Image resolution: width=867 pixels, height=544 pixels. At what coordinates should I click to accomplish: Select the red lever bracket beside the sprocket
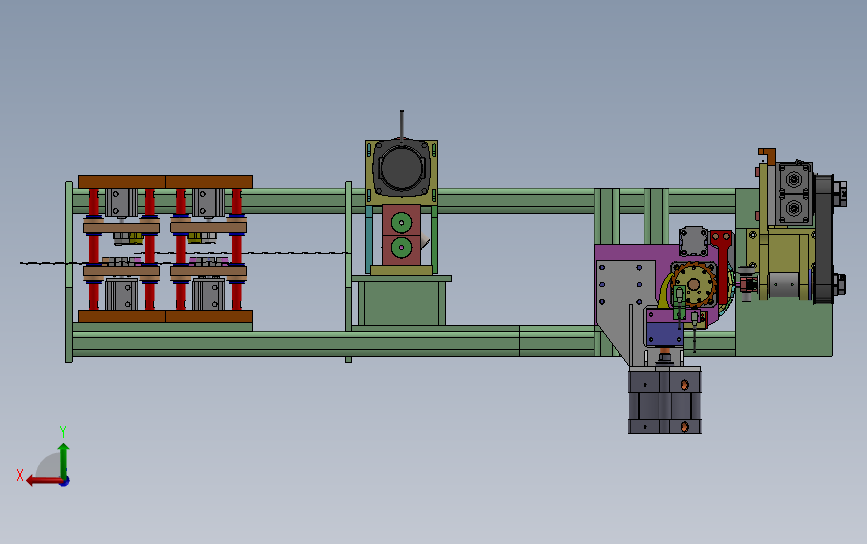tap(722, 267)
